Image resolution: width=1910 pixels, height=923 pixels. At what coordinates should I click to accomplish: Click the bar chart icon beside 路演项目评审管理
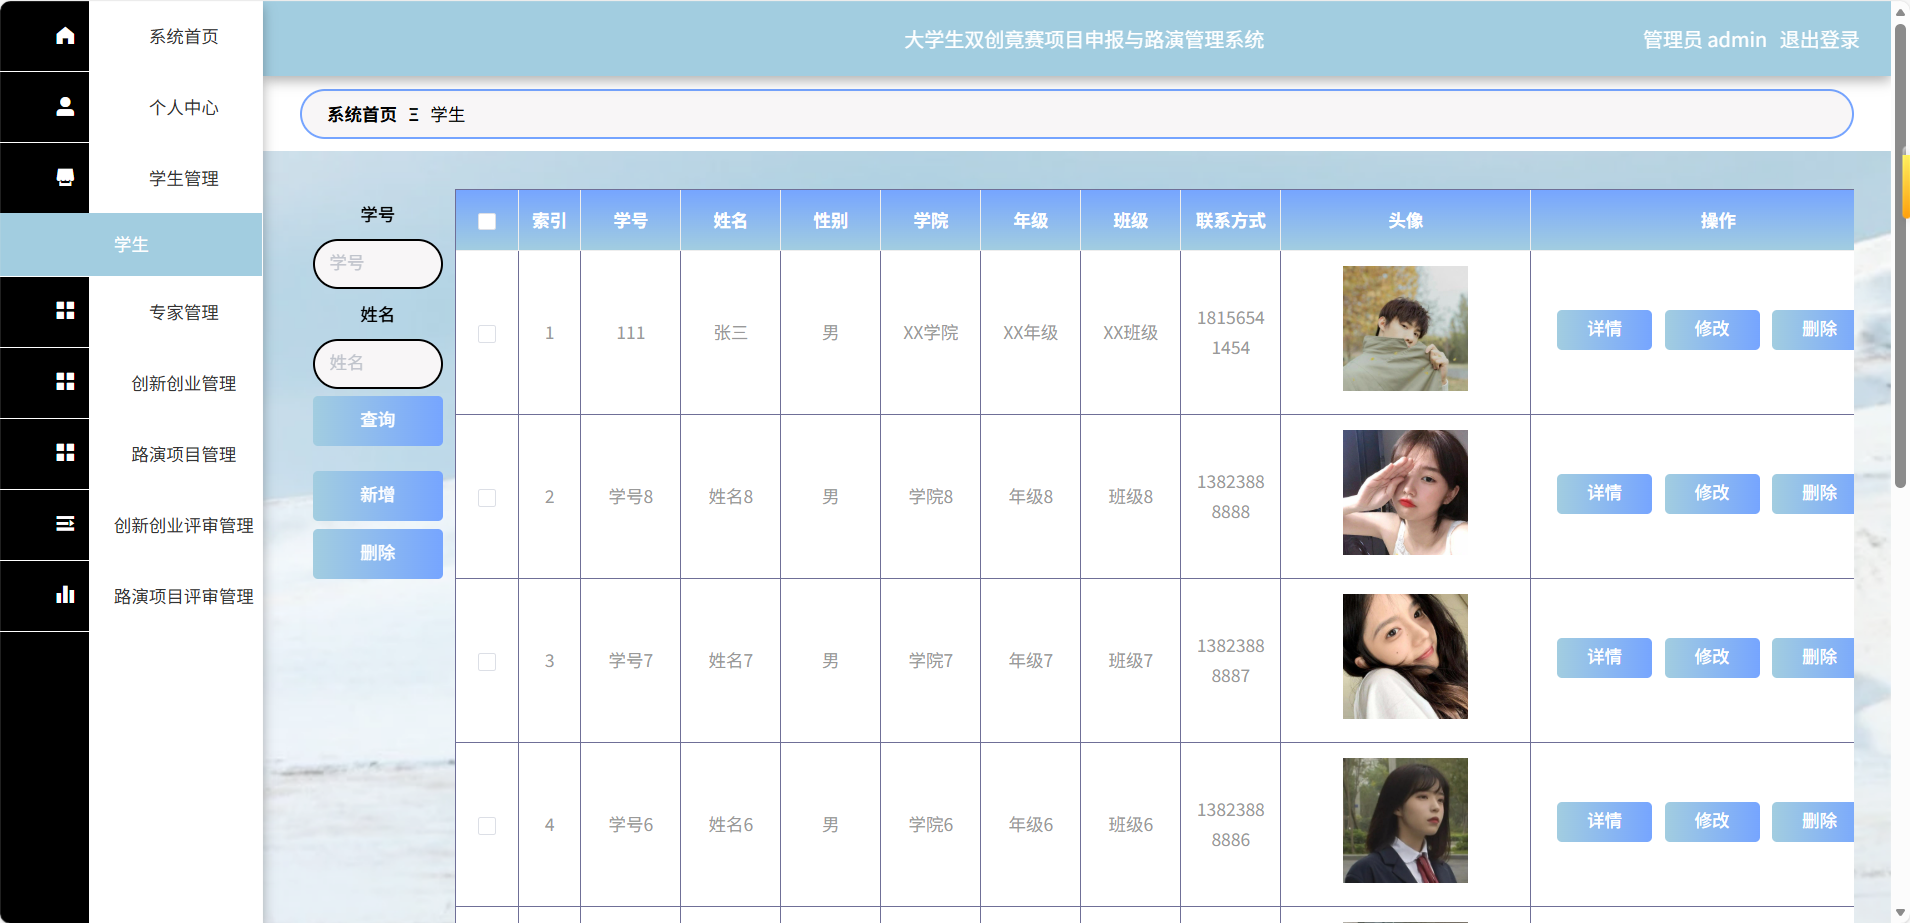pyautogui.click(x=65, y=595)
